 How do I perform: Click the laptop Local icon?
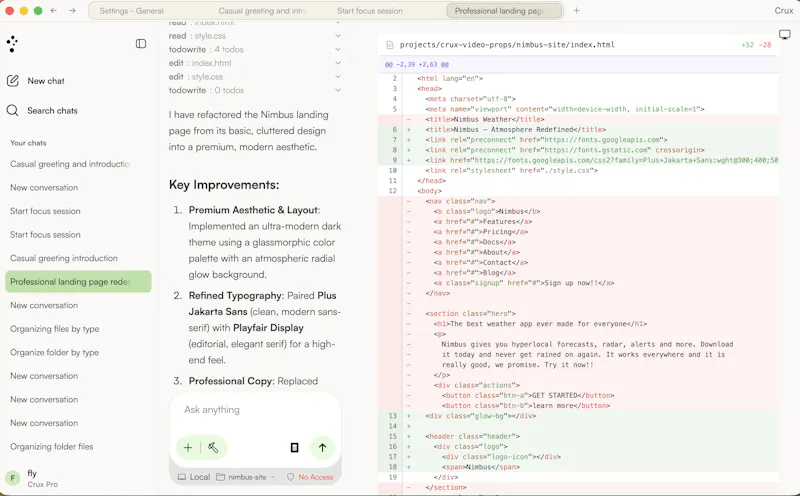coord(182,477)
